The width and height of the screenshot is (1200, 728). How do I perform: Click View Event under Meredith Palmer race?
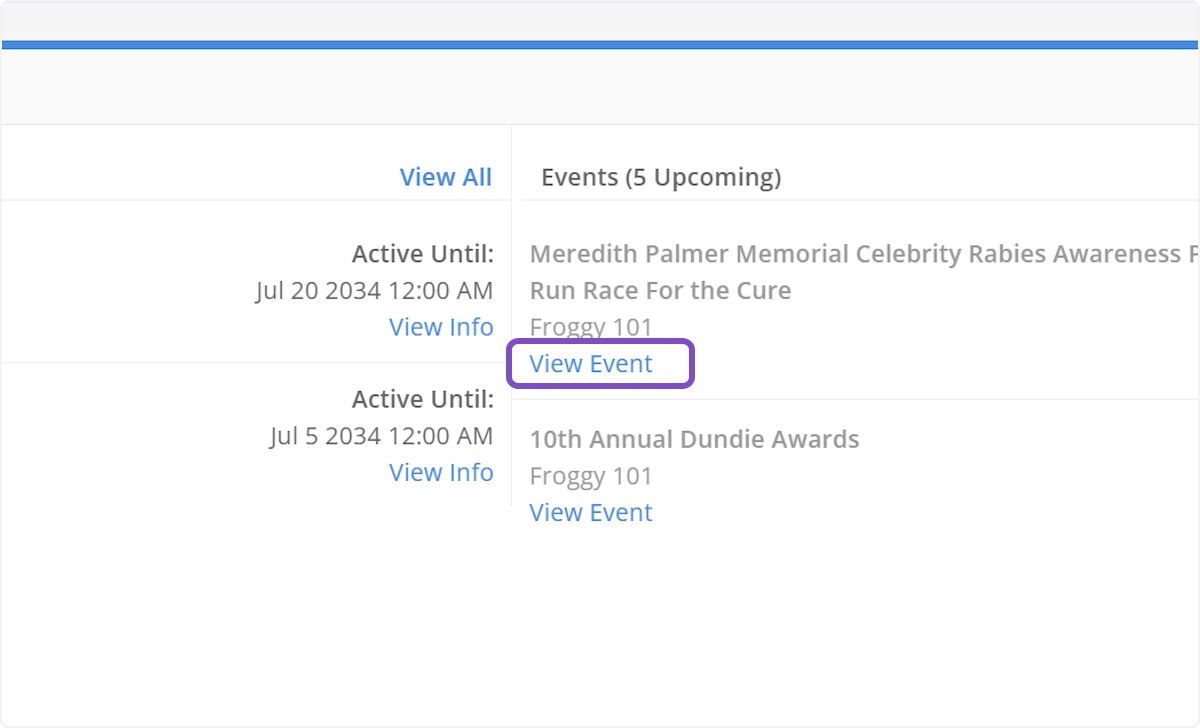pyautogui.click(x=591, y=364)
